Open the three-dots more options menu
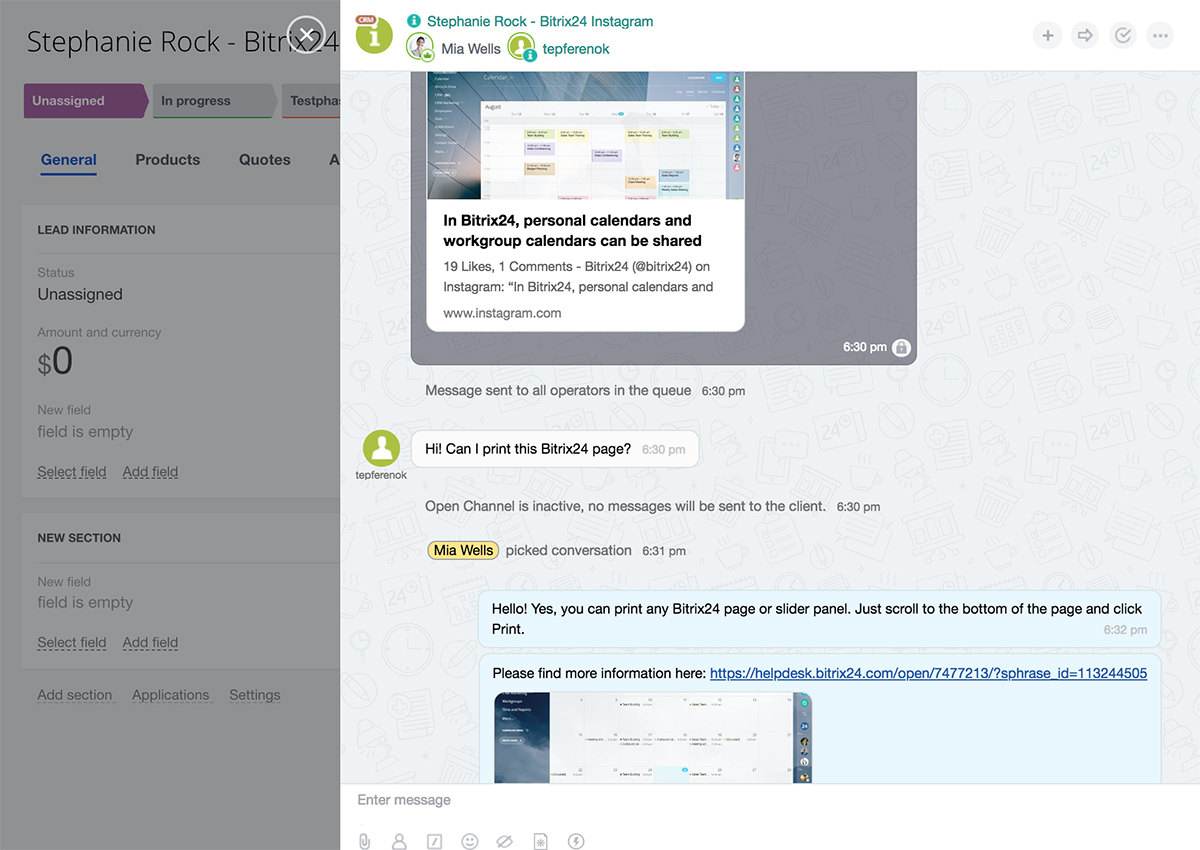 tap(1160, 36)
